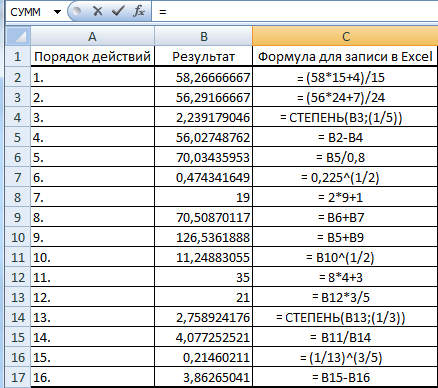
Task: Click the СУММ name box field
Action: pos(29,12)
